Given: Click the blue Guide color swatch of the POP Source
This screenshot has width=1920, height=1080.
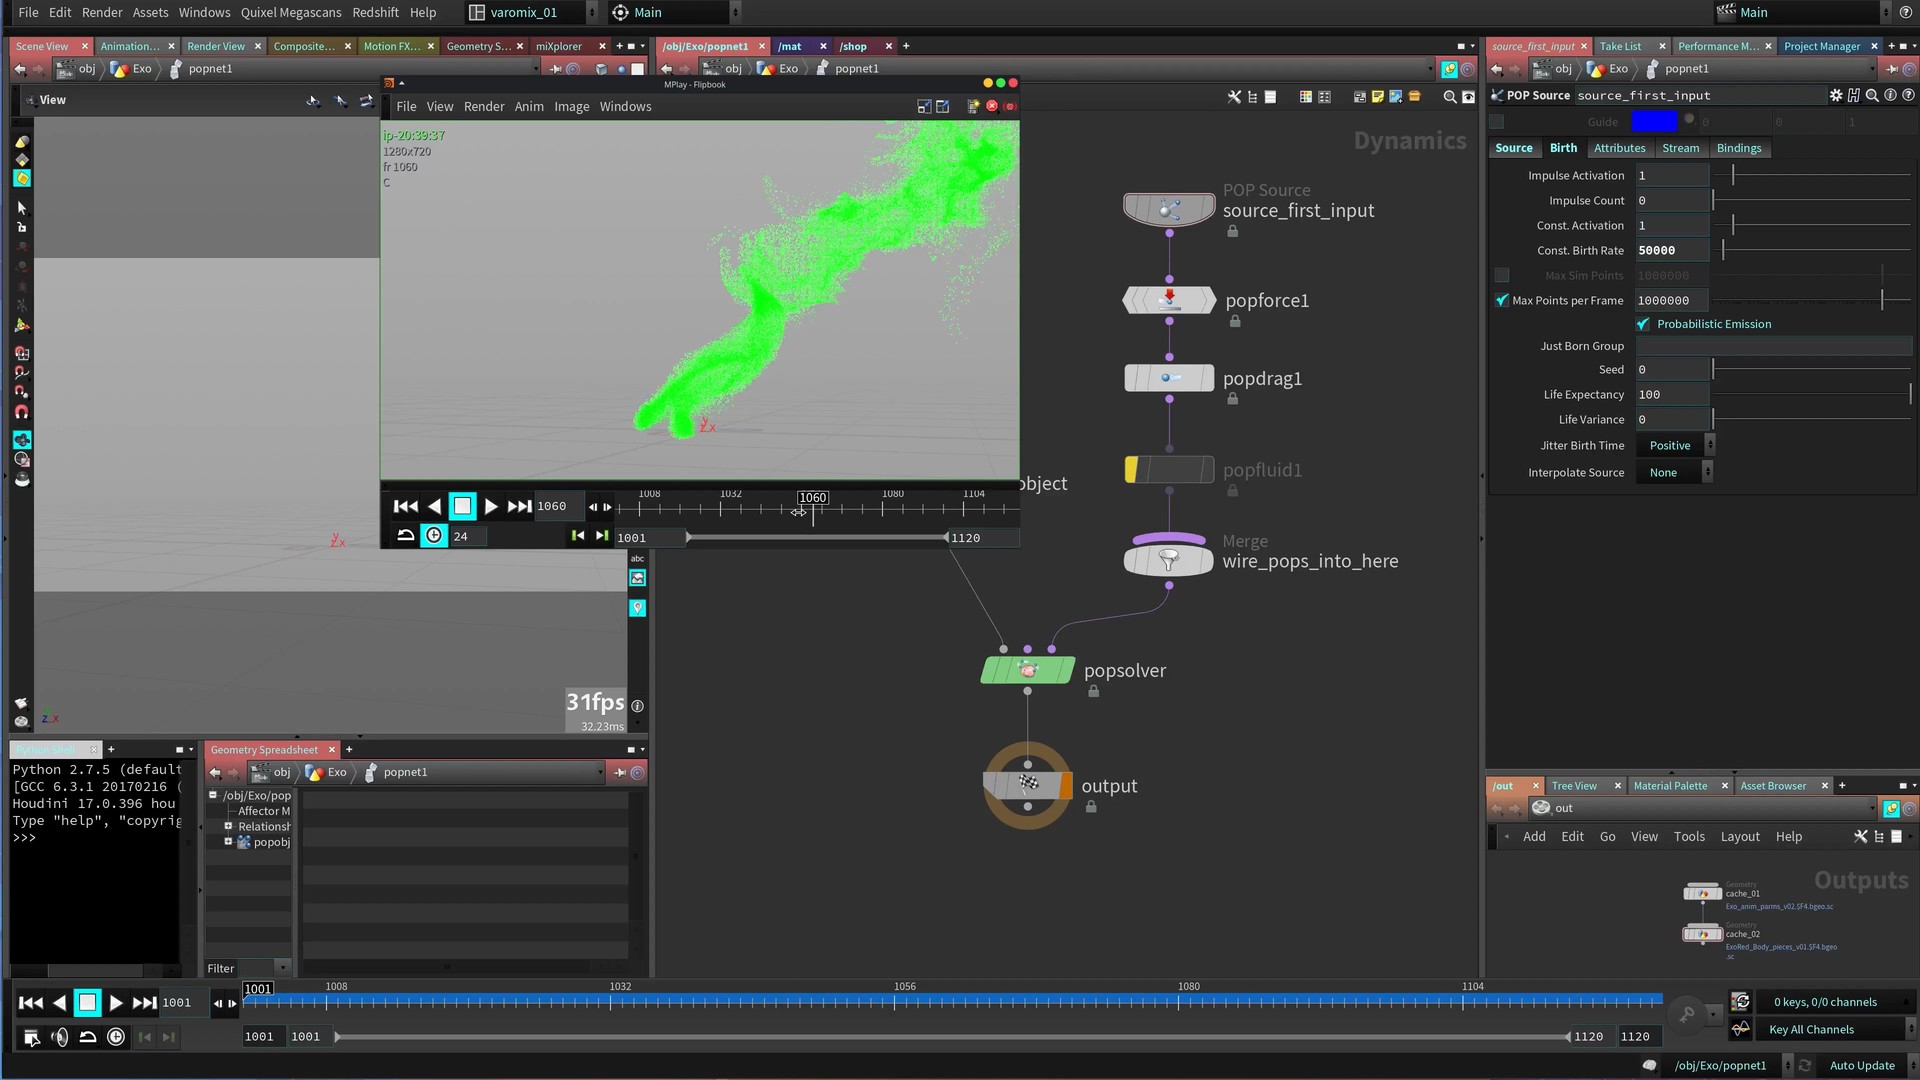Looking at the screenshot, I should 1657,120.
